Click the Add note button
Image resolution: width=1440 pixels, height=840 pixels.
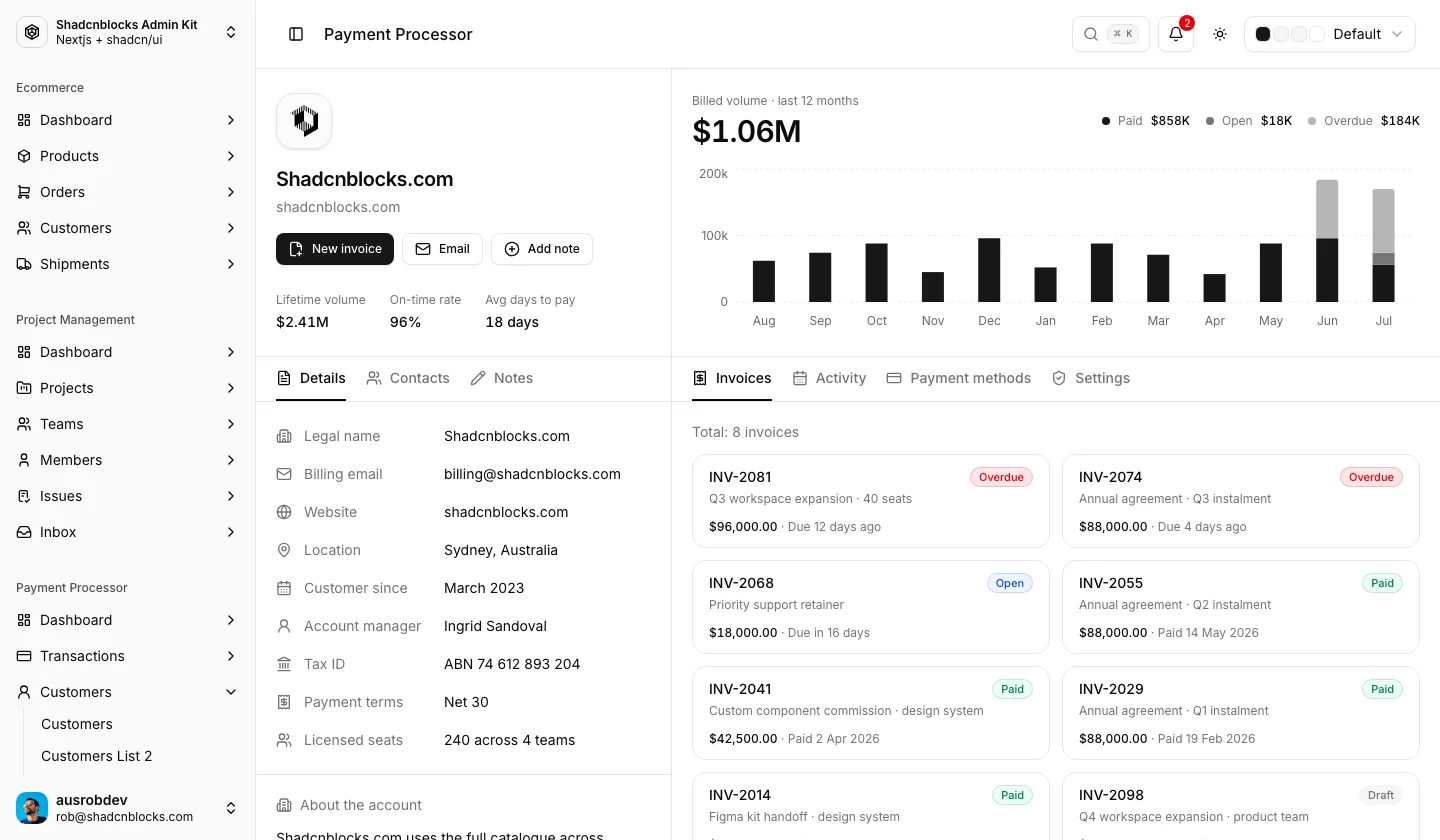coord(542,249)
